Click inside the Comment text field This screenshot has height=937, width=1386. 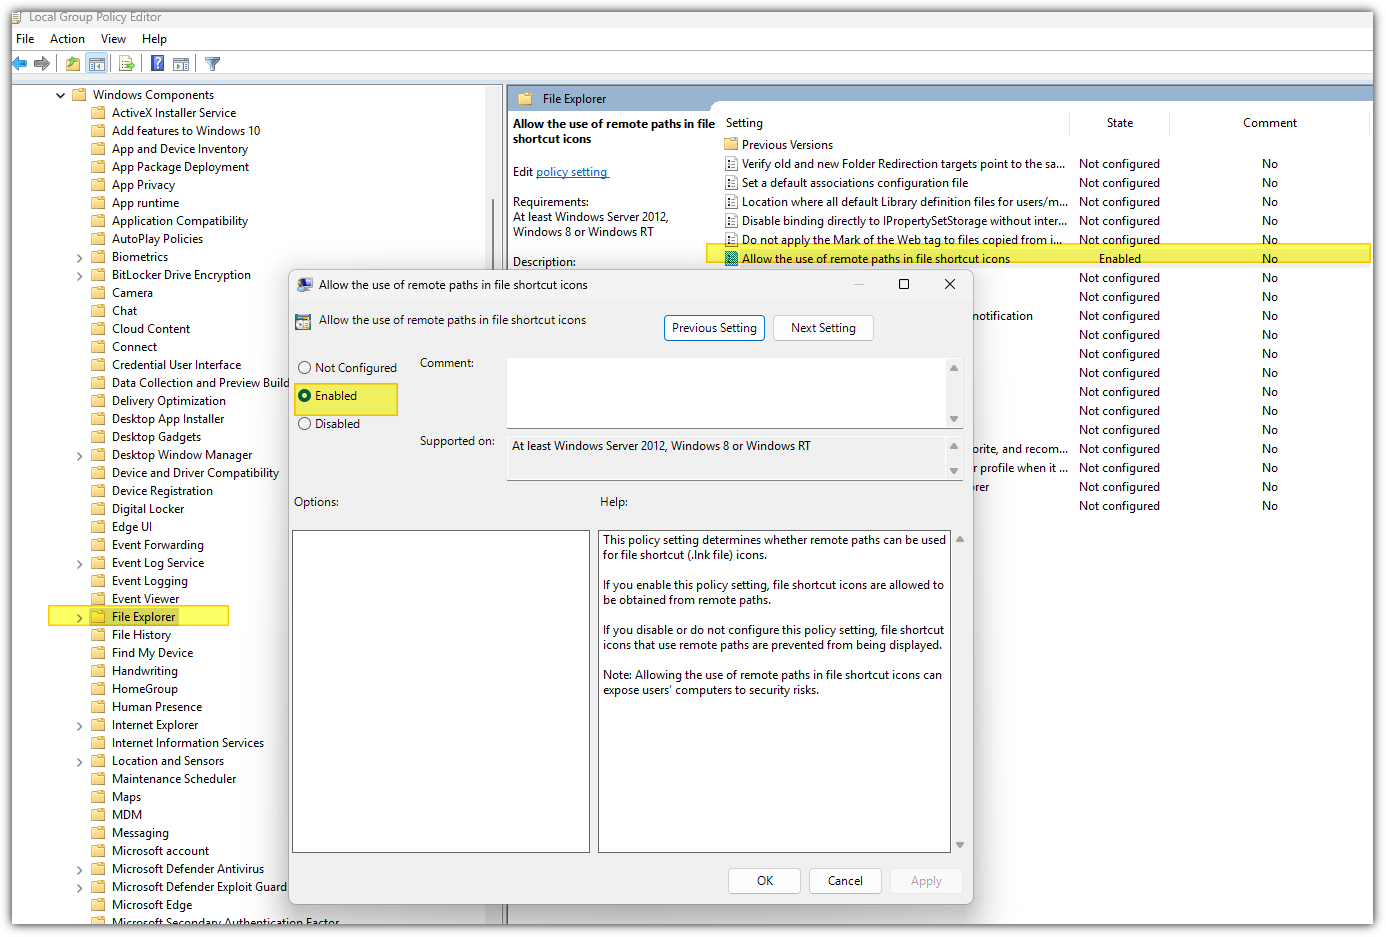(x=725, y=392)
